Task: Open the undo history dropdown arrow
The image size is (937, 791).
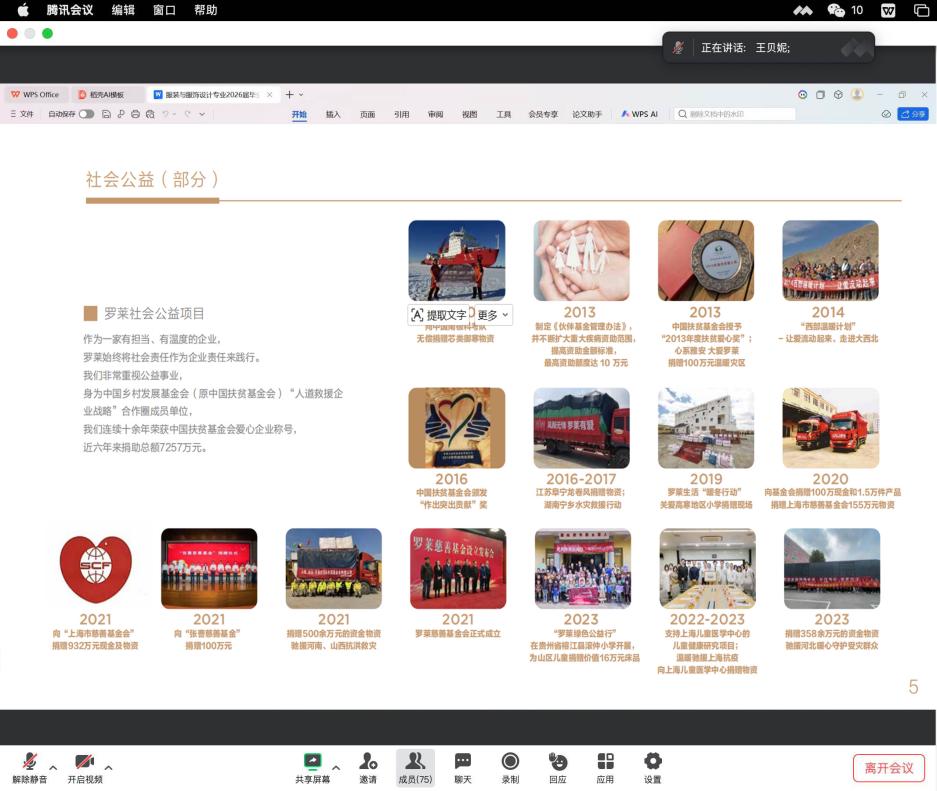Action: point(174,114)
